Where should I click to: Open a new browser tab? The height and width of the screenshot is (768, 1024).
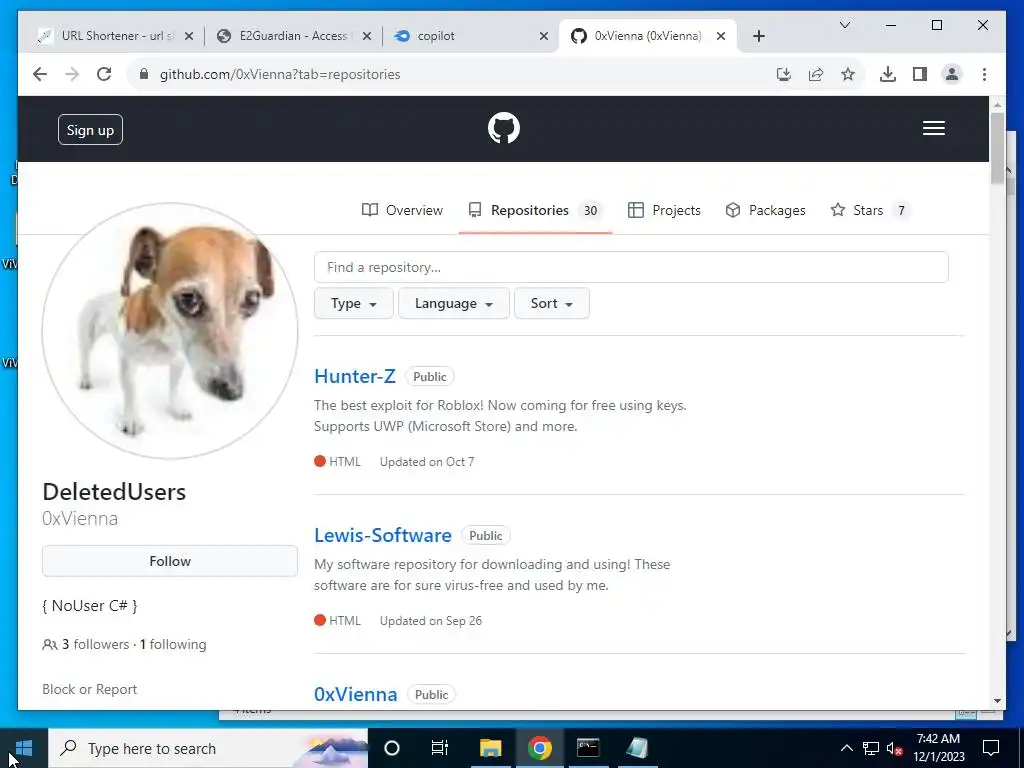tap(758, 36)
